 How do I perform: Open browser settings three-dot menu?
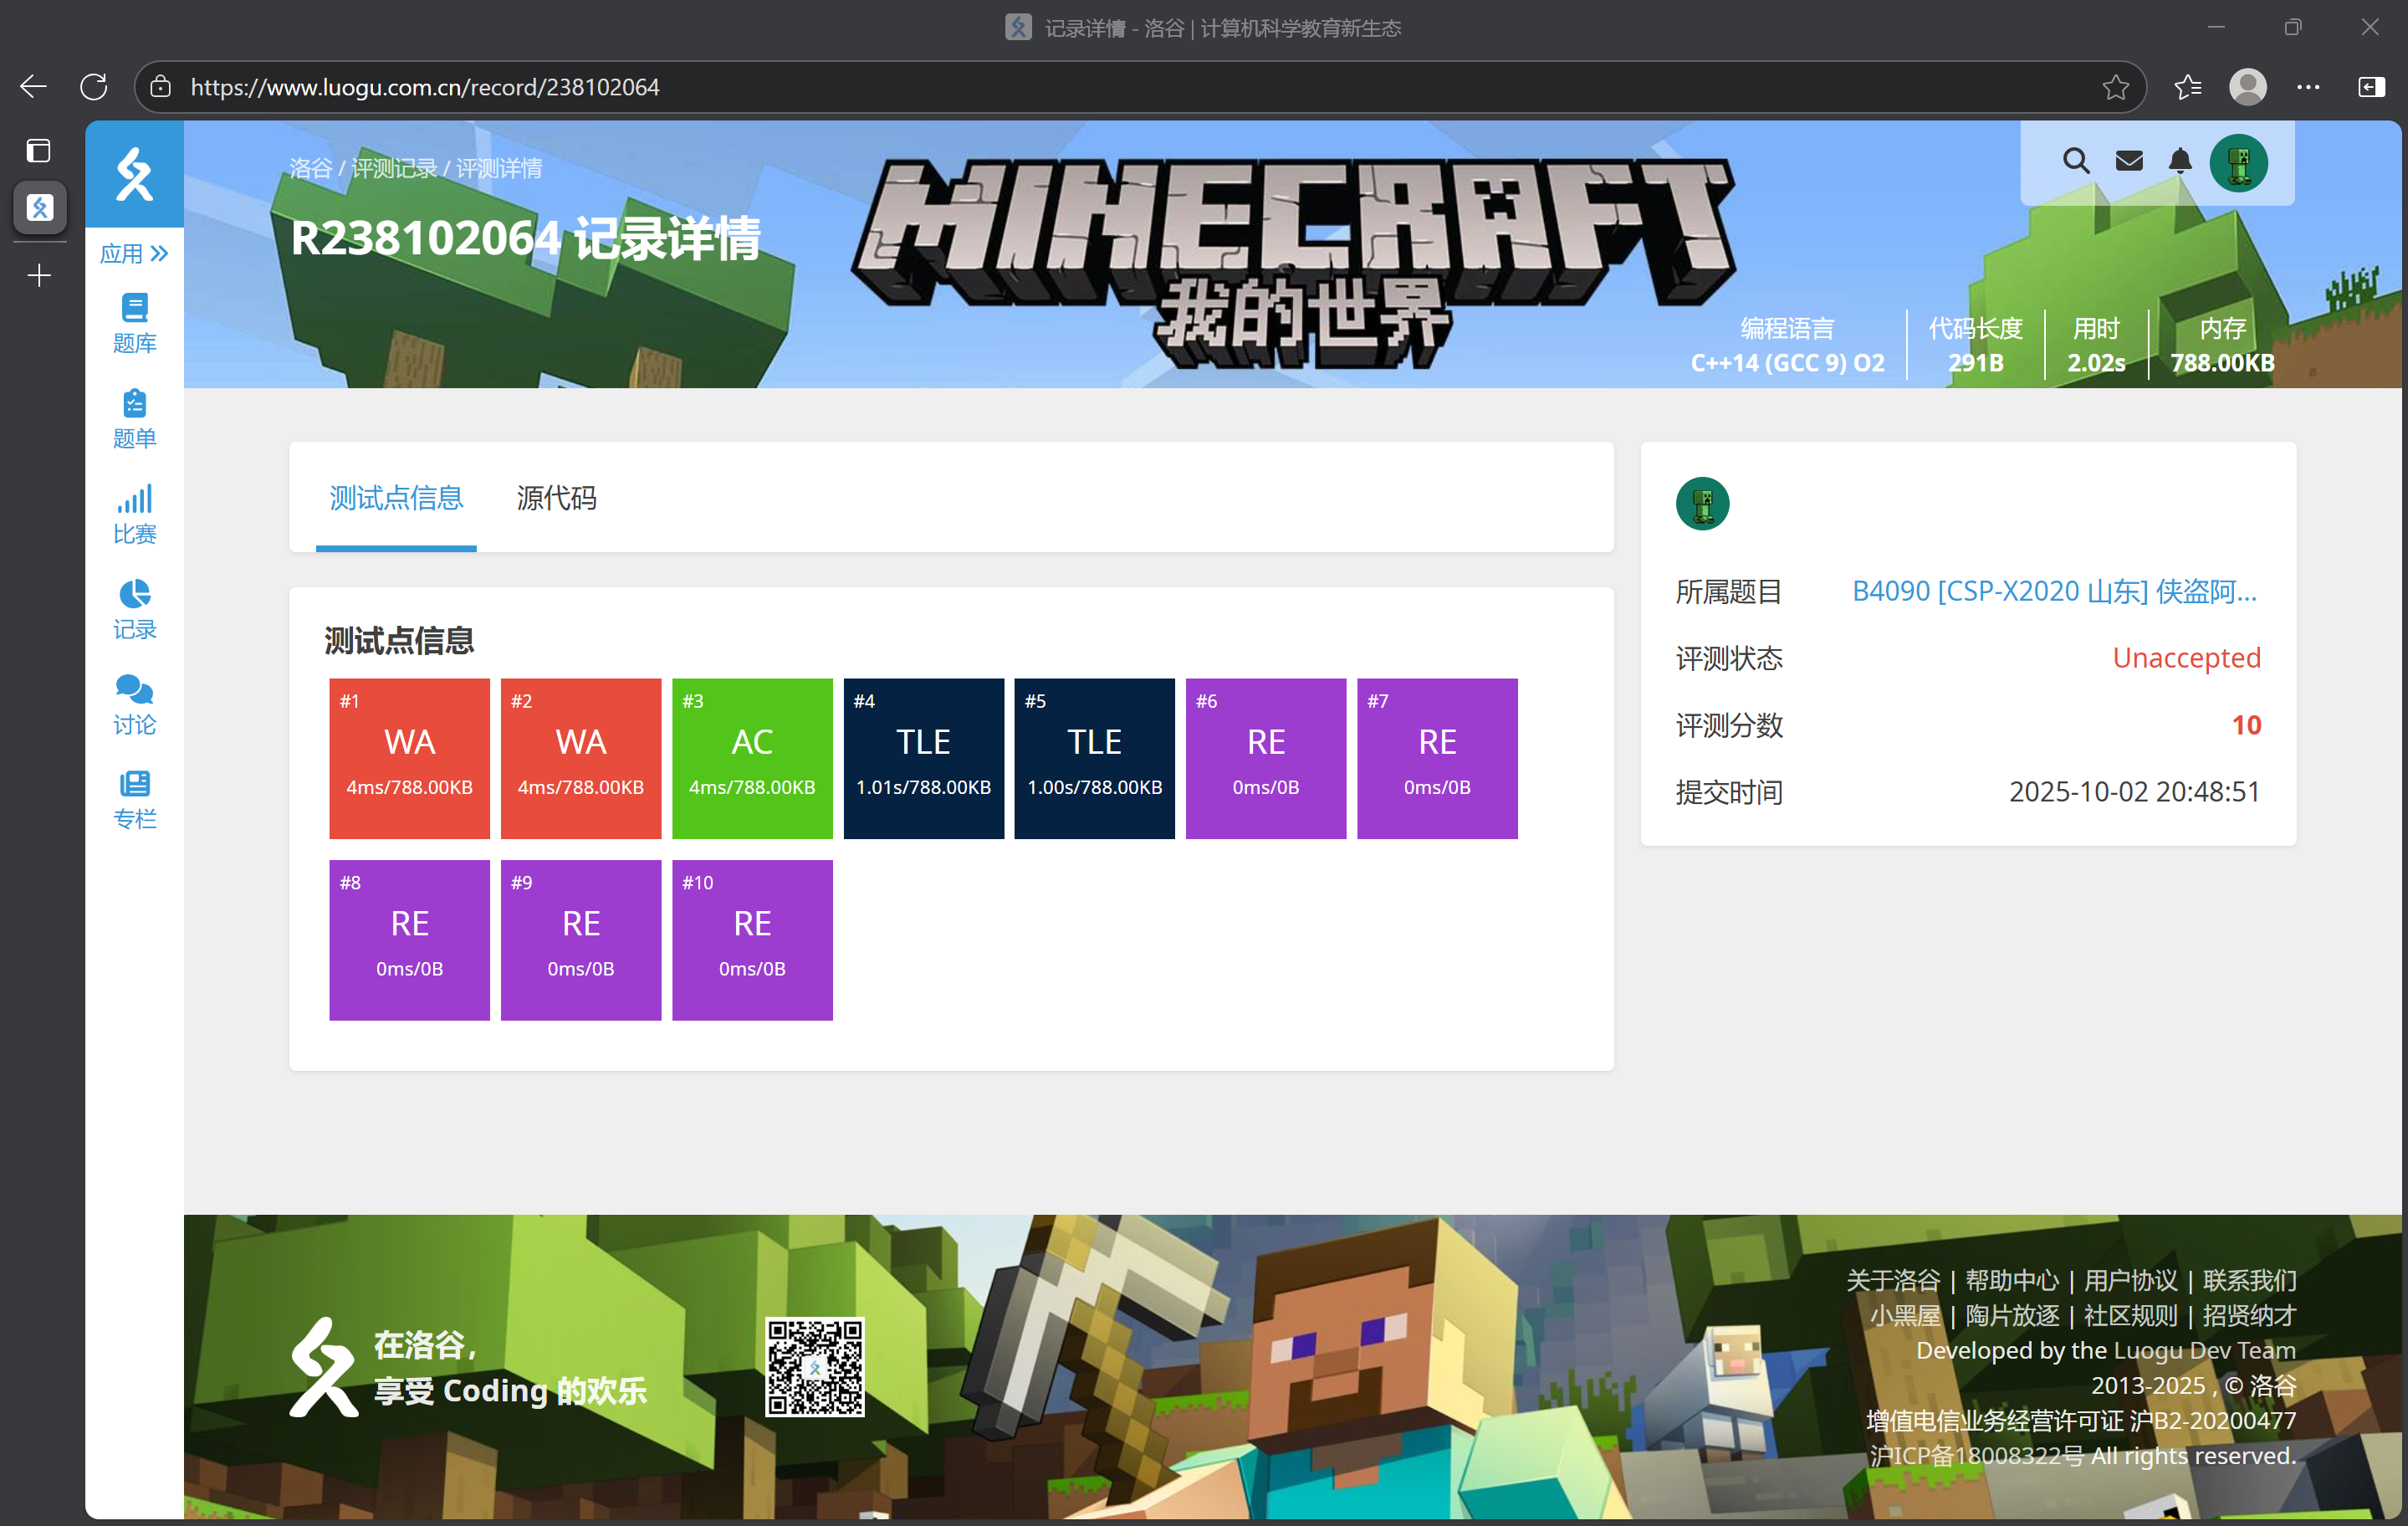point(2308,87)
